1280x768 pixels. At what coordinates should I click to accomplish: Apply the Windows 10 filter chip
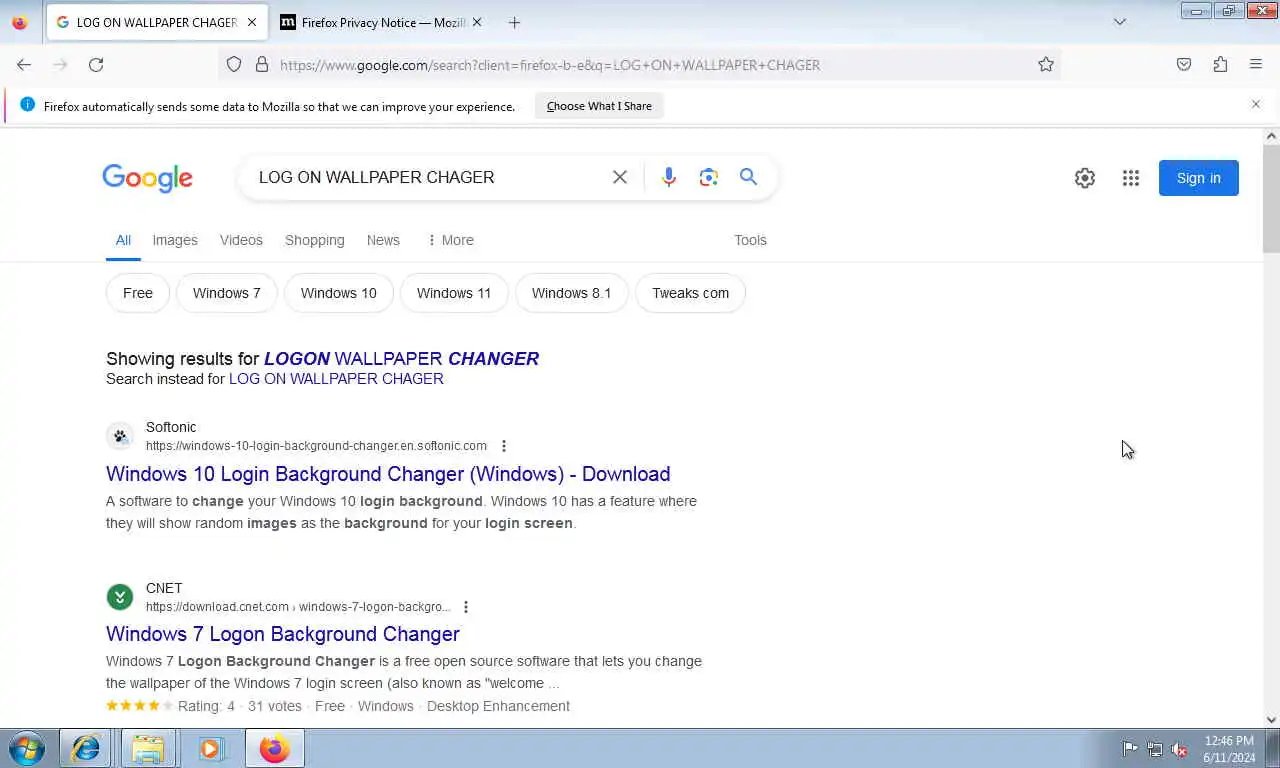[339, 293]
